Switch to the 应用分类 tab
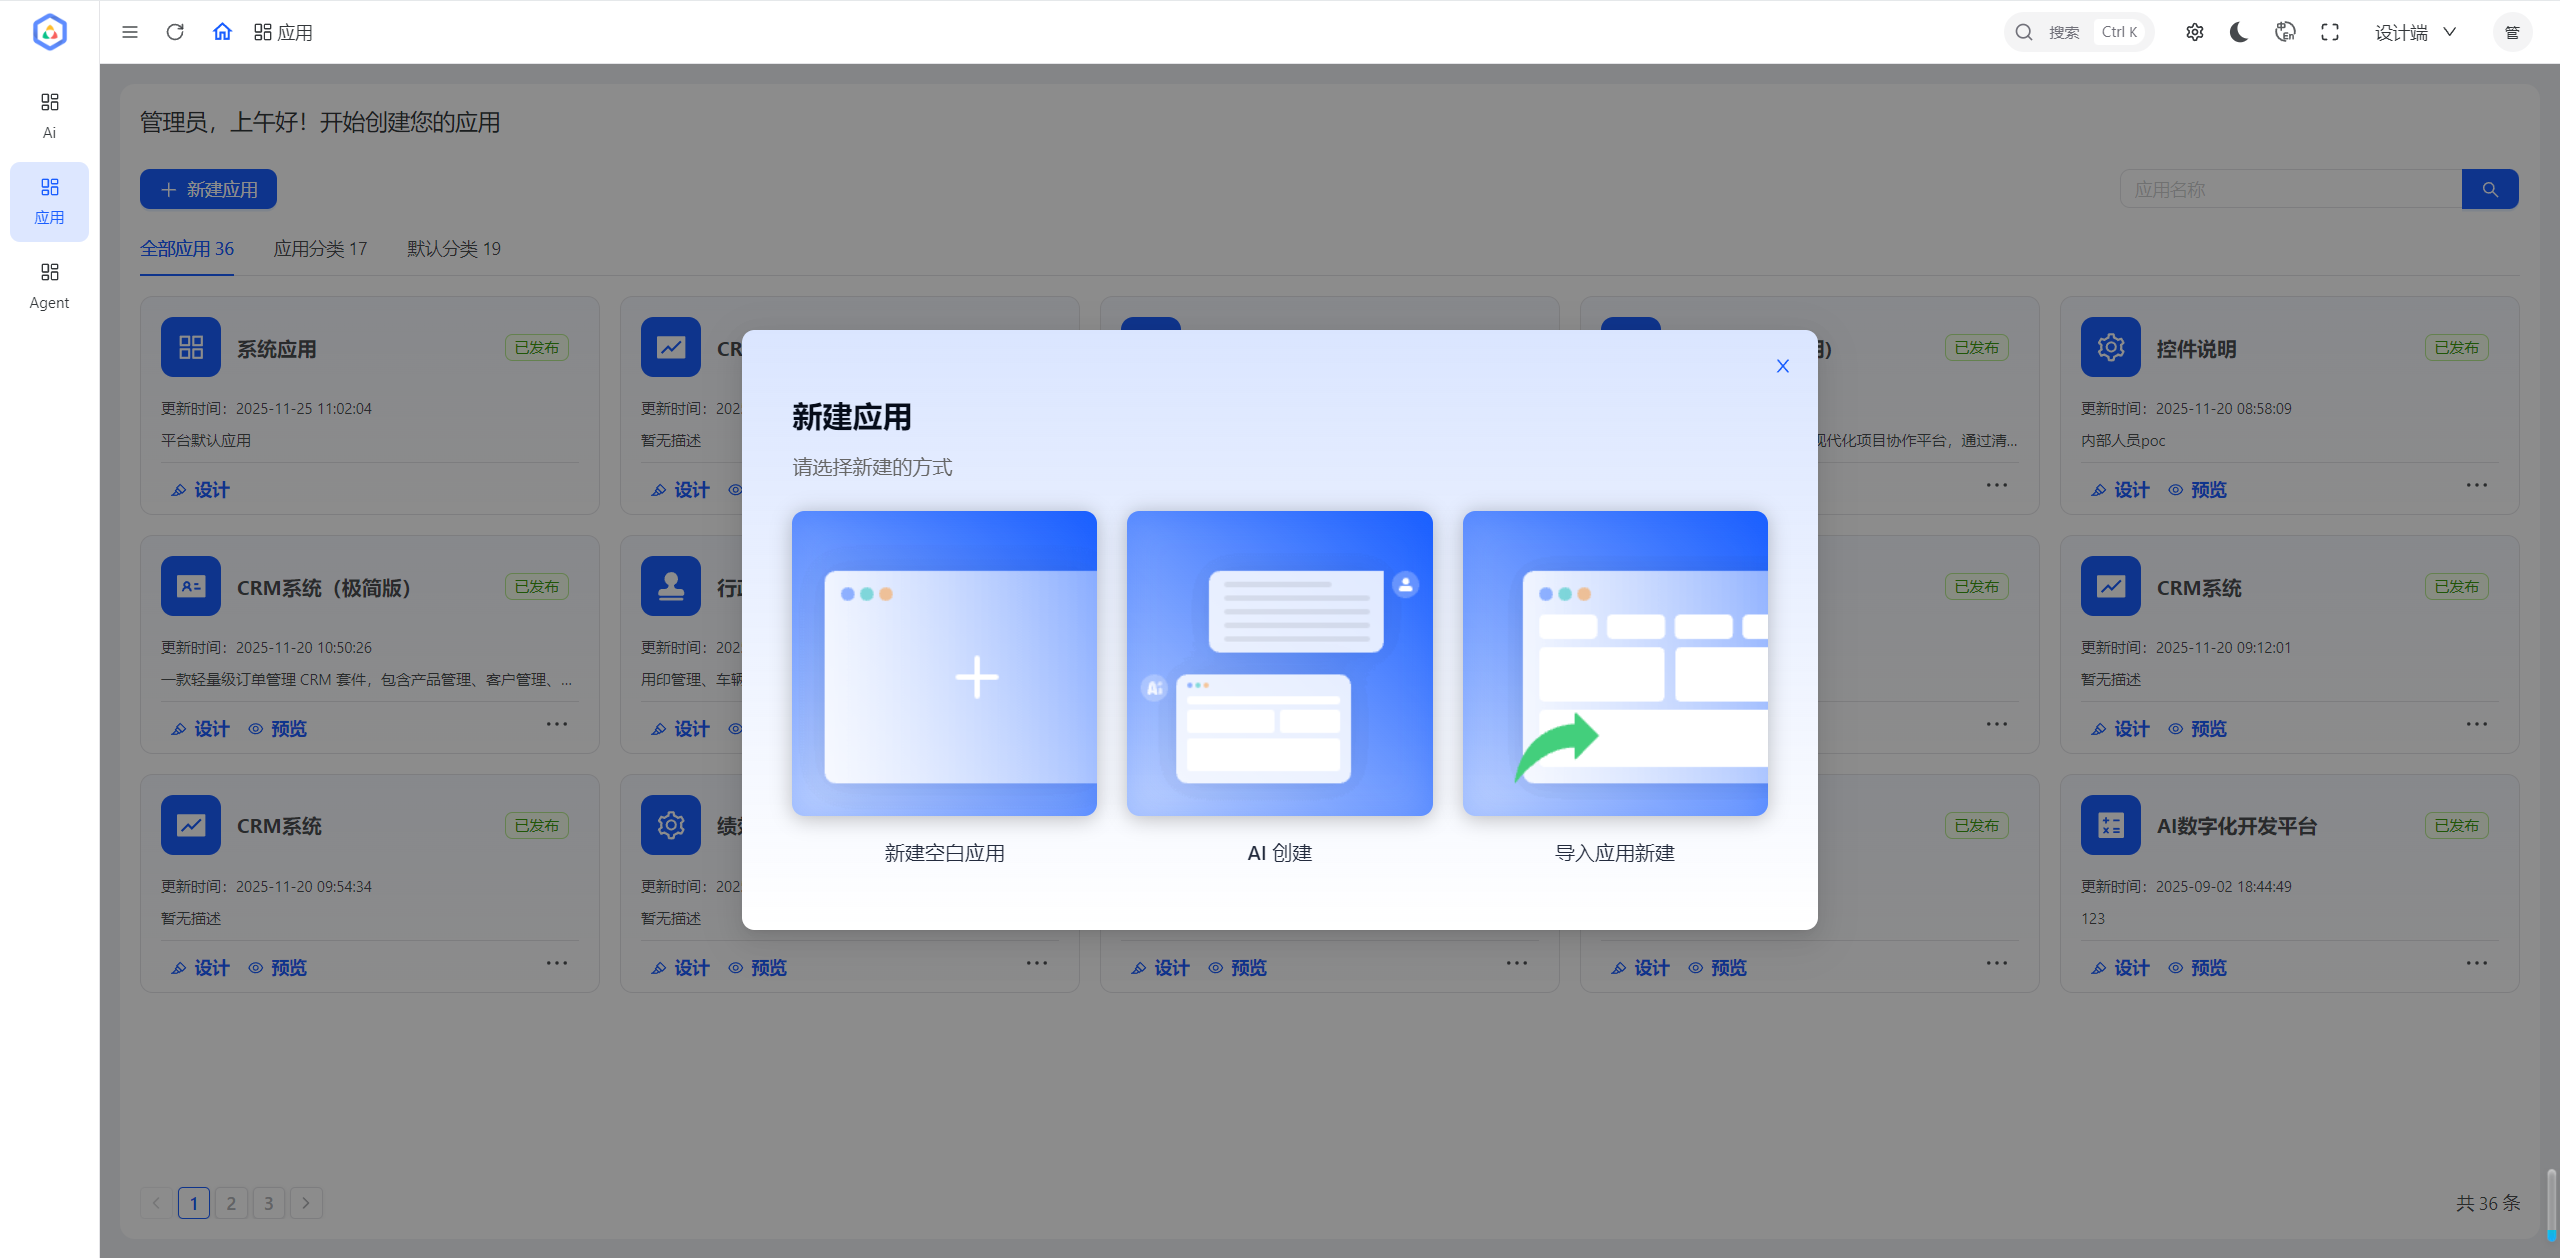 point(320,248)
